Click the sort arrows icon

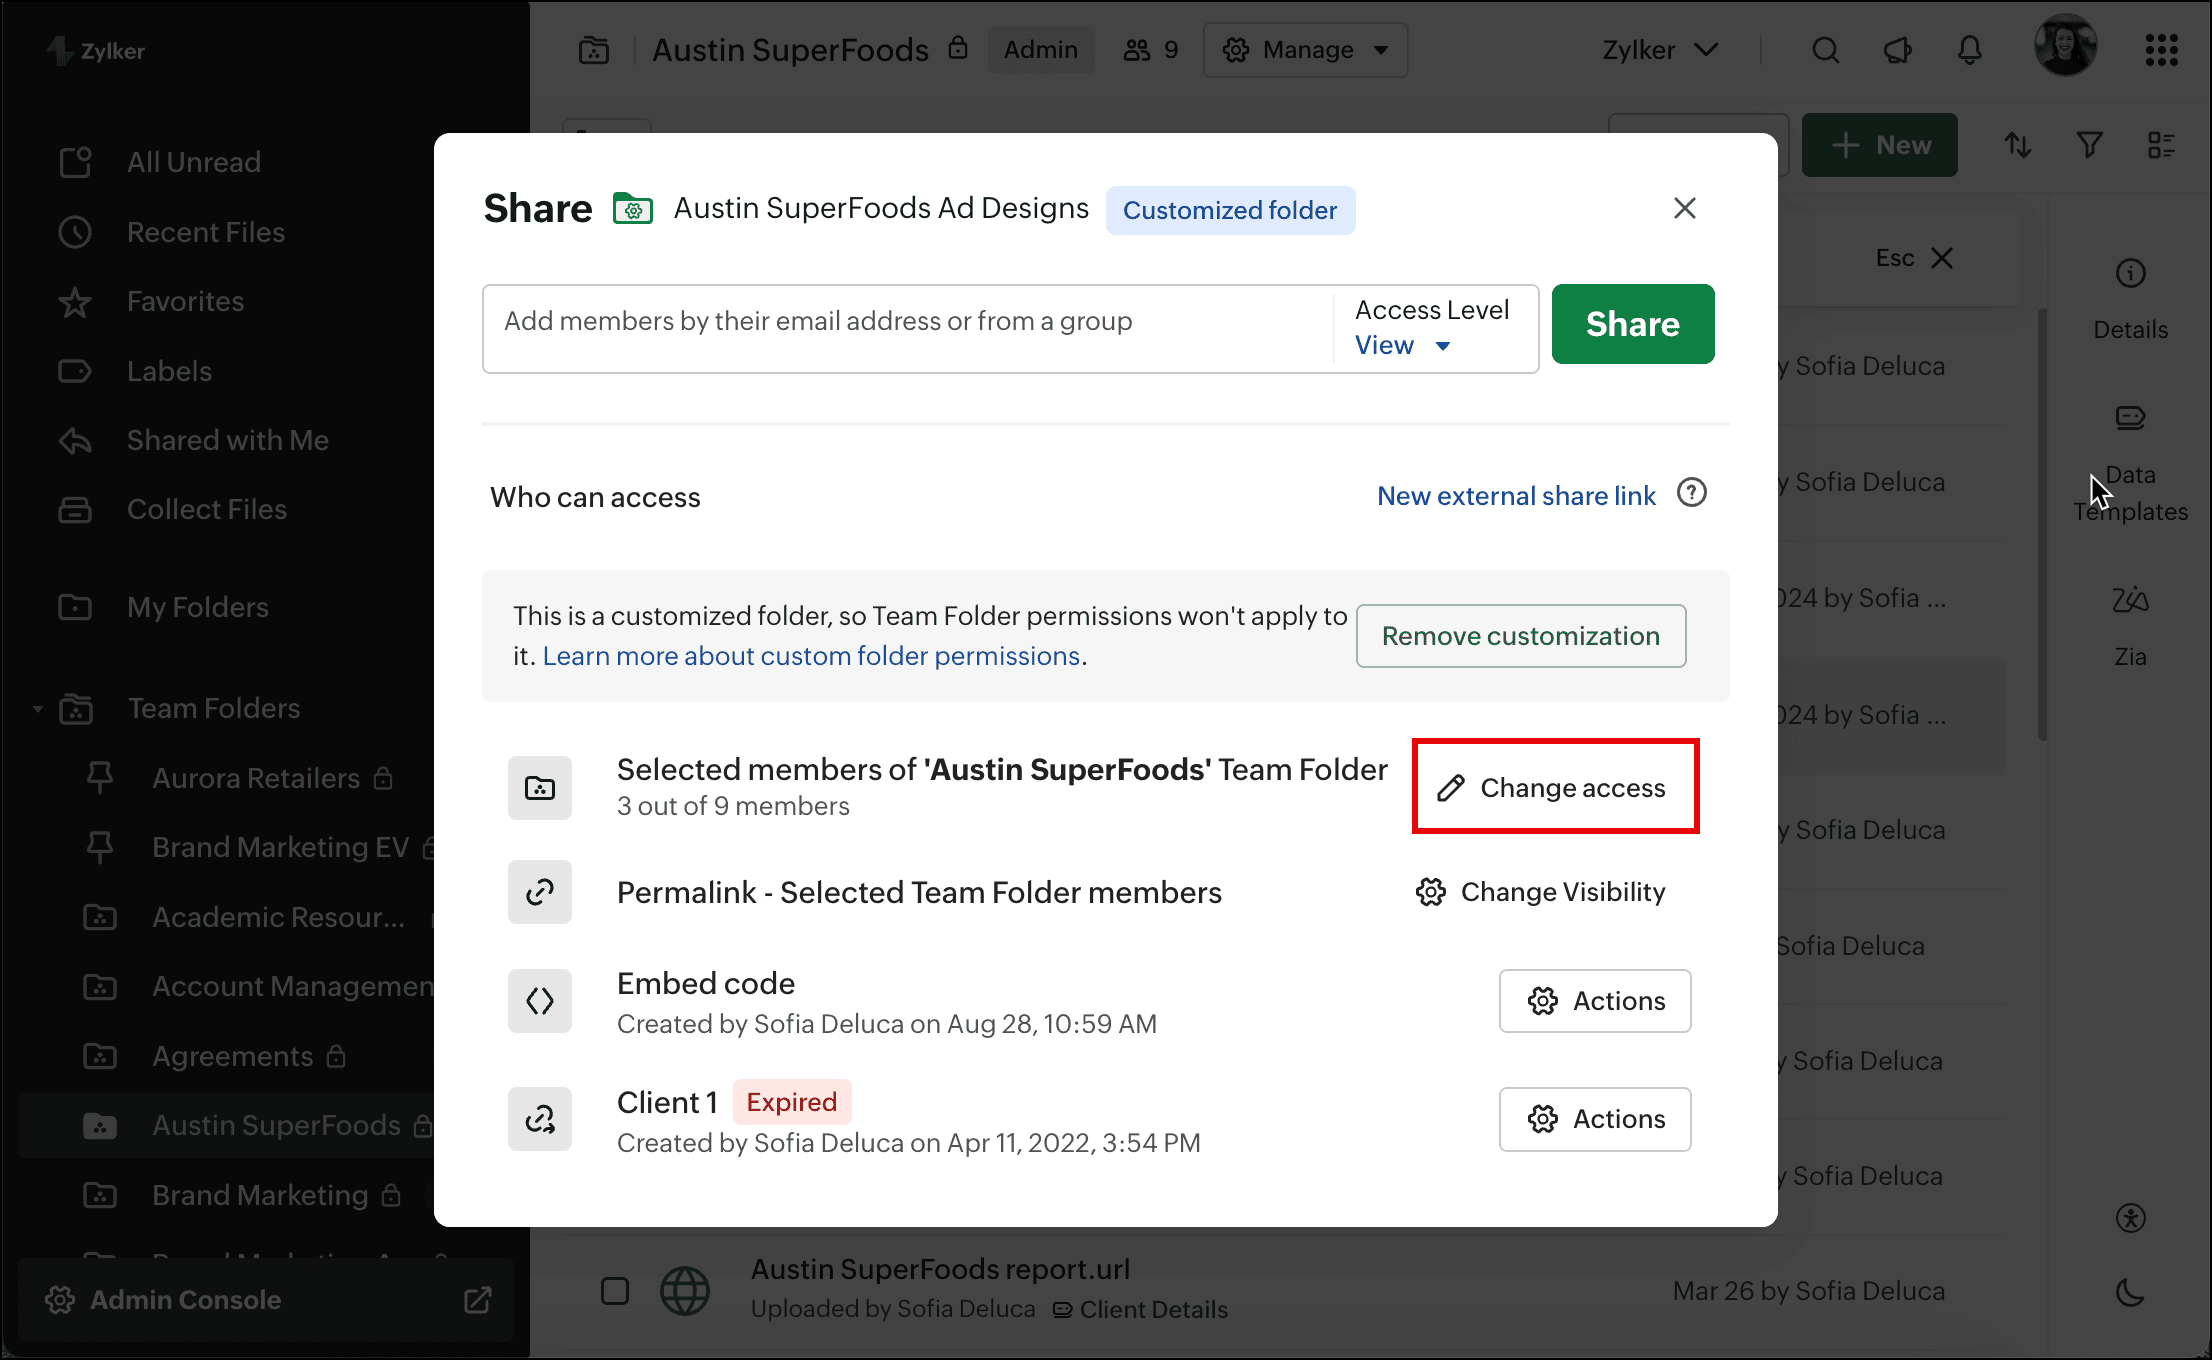pyautogui.click(x=2017, y=146)
